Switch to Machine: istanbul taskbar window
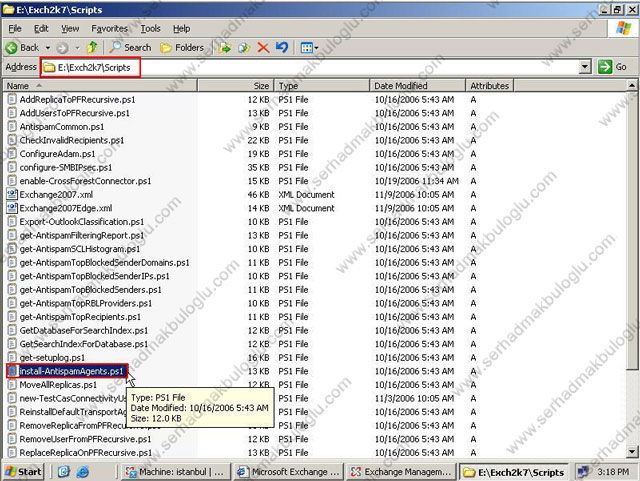640x481 pixels. click(176, 472)
